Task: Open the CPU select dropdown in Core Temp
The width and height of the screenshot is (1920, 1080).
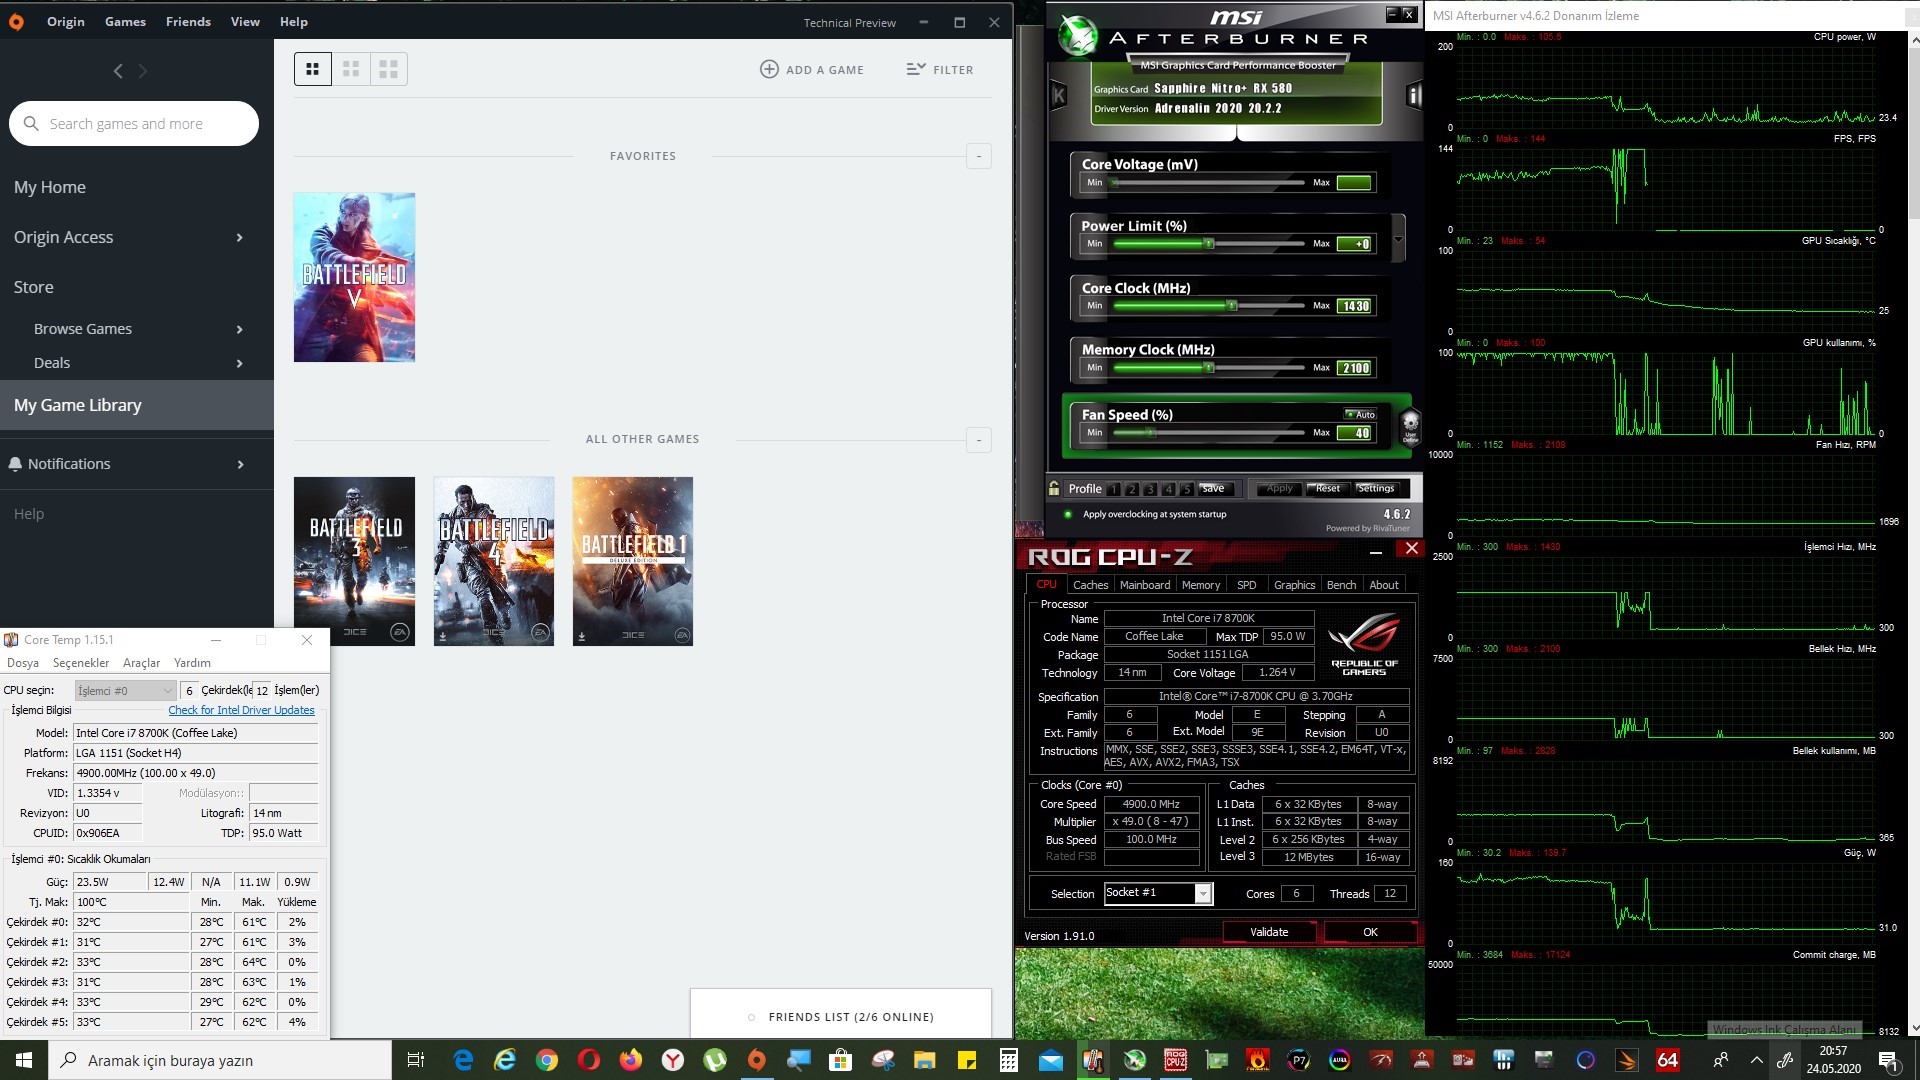Action: [125, 690]
